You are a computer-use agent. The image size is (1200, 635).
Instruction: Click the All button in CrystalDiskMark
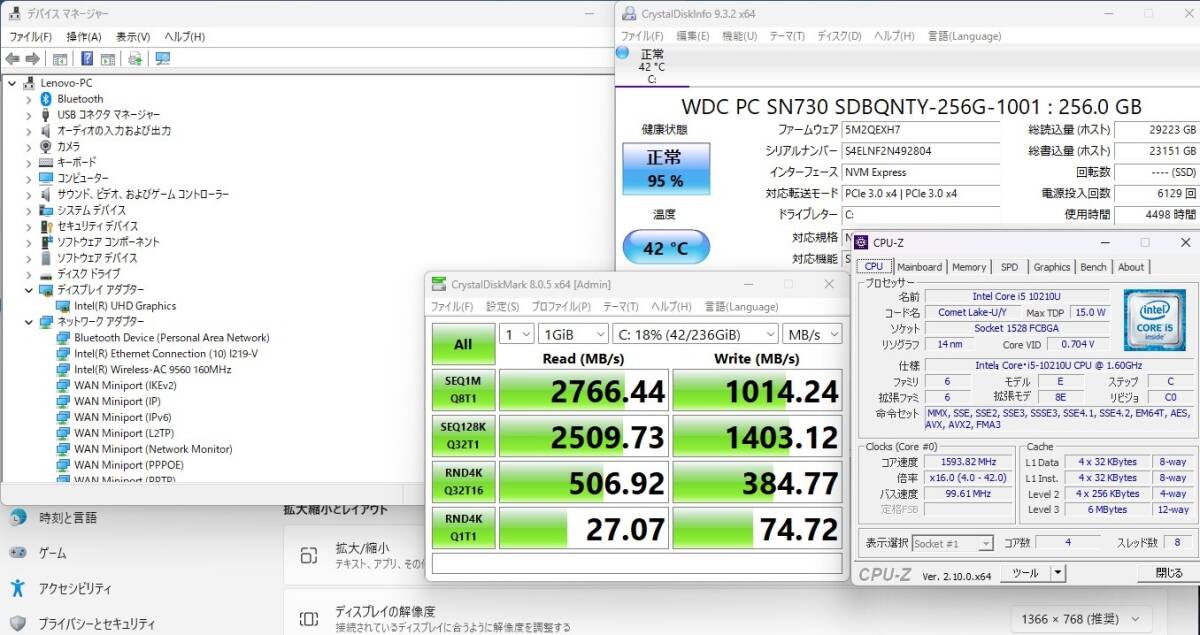[x=463, y=344]
